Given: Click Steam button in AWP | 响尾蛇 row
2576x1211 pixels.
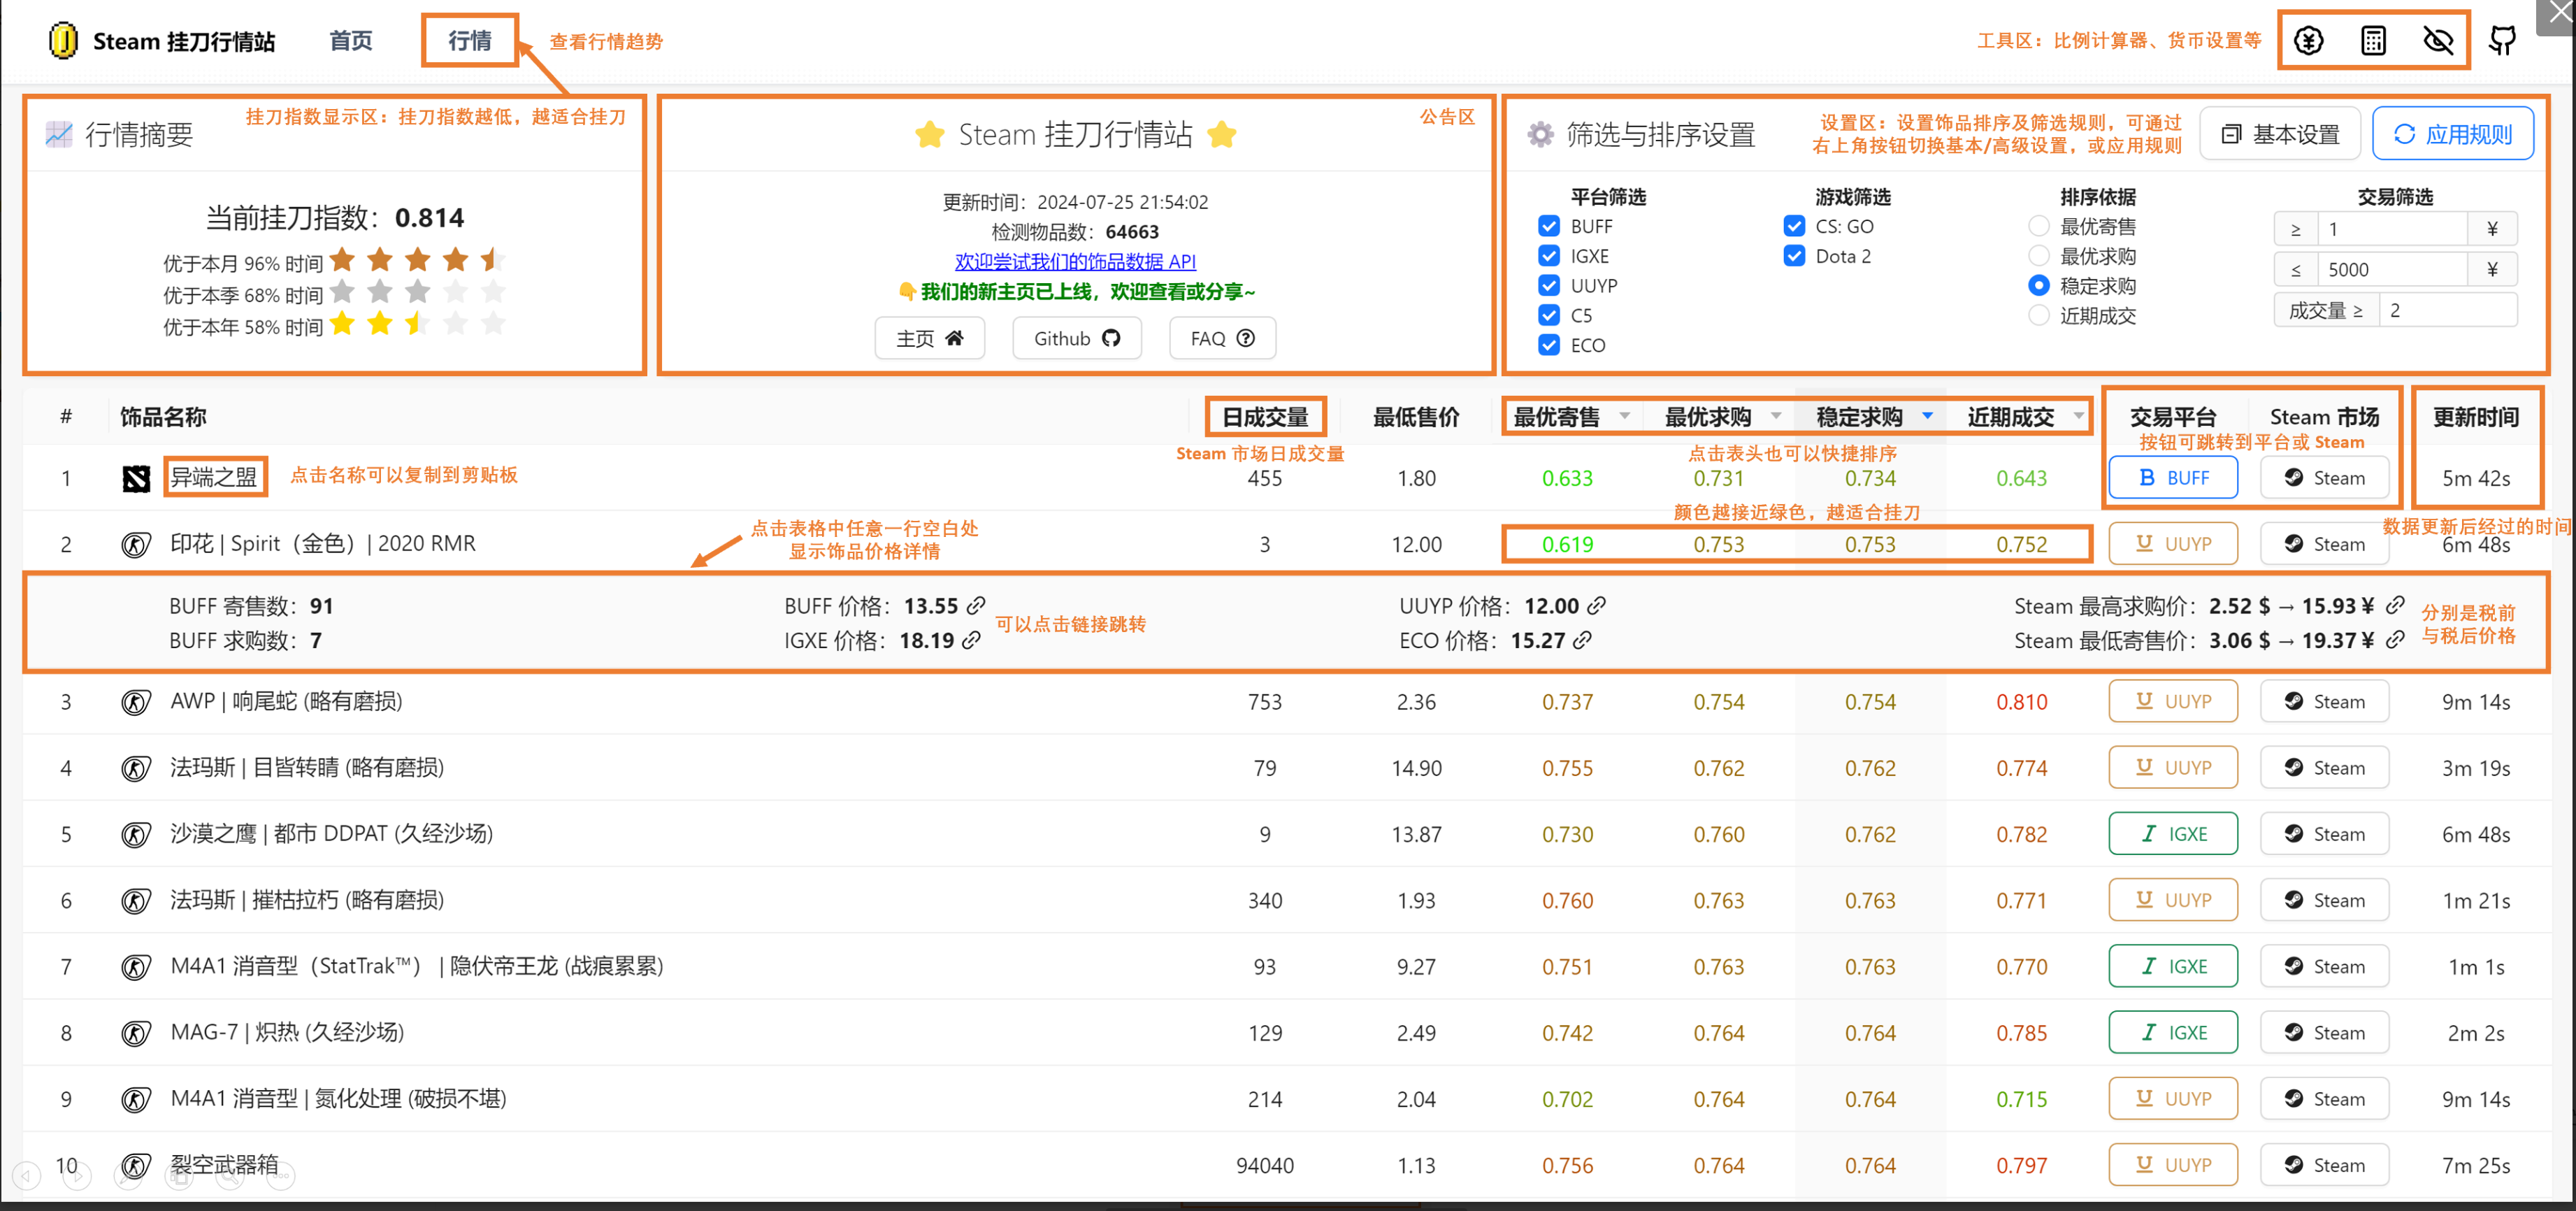Looking at the screenshot, I should [2324, 701].
